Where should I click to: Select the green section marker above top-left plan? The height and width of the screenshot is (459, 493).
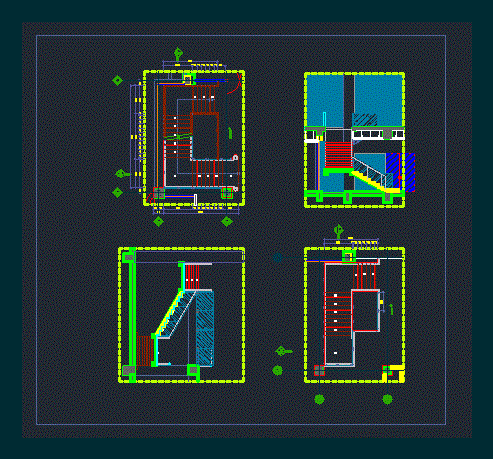178,55
